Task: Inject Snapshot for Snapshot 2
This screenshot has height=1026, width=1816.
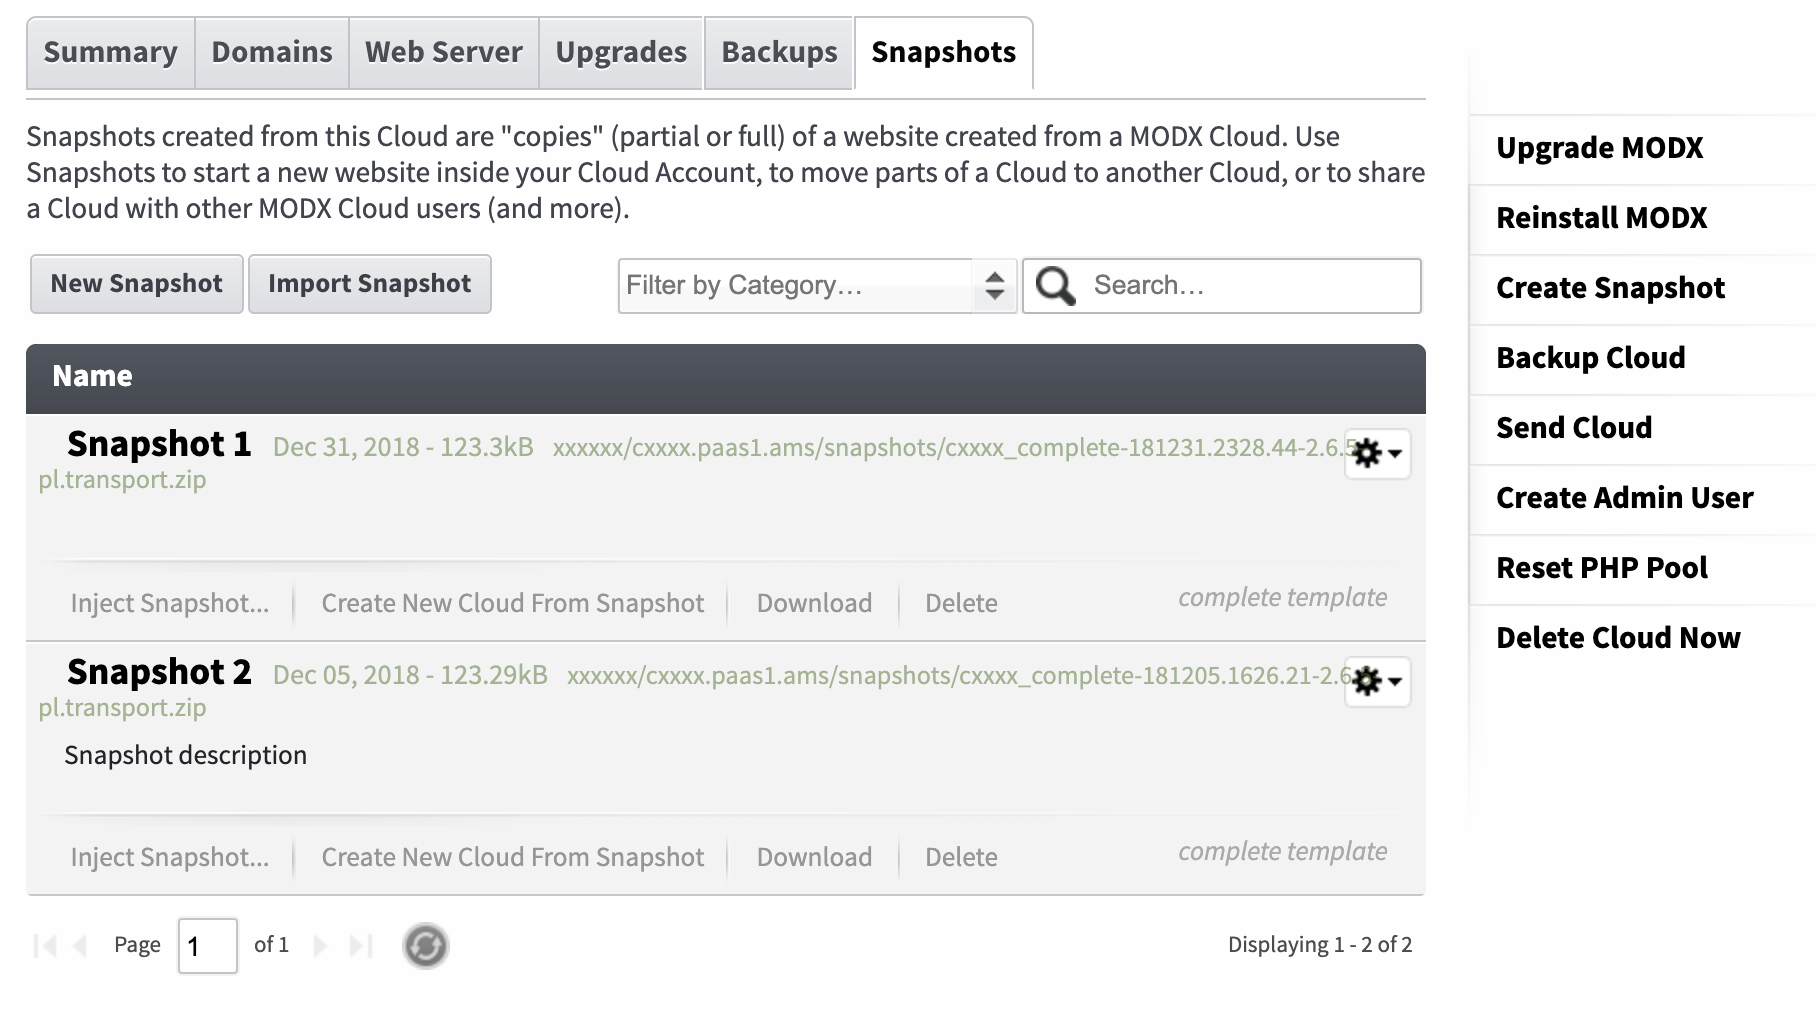Action: pyautogui.click(x=170, y=857)
